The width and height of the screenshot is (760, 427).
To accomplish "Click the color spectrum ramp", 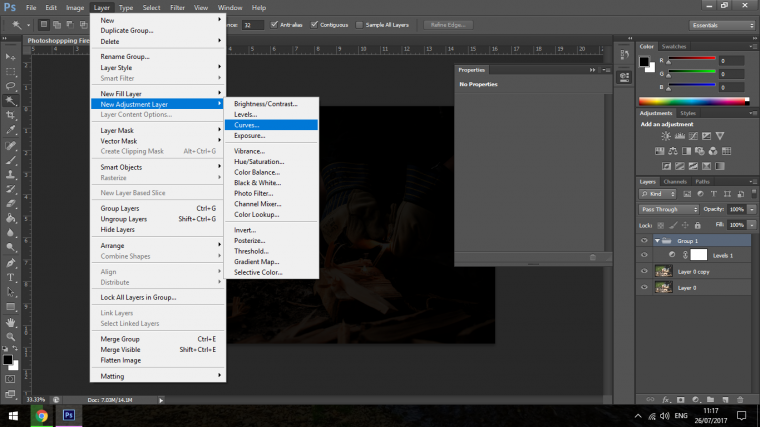I will coord(694,101).
